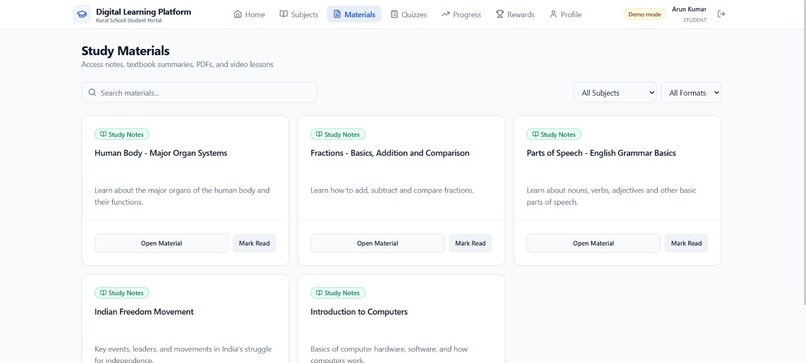Screen dimensions: 806x363
Task: Click the Arun Kumar user name
Action: [689, 9]
